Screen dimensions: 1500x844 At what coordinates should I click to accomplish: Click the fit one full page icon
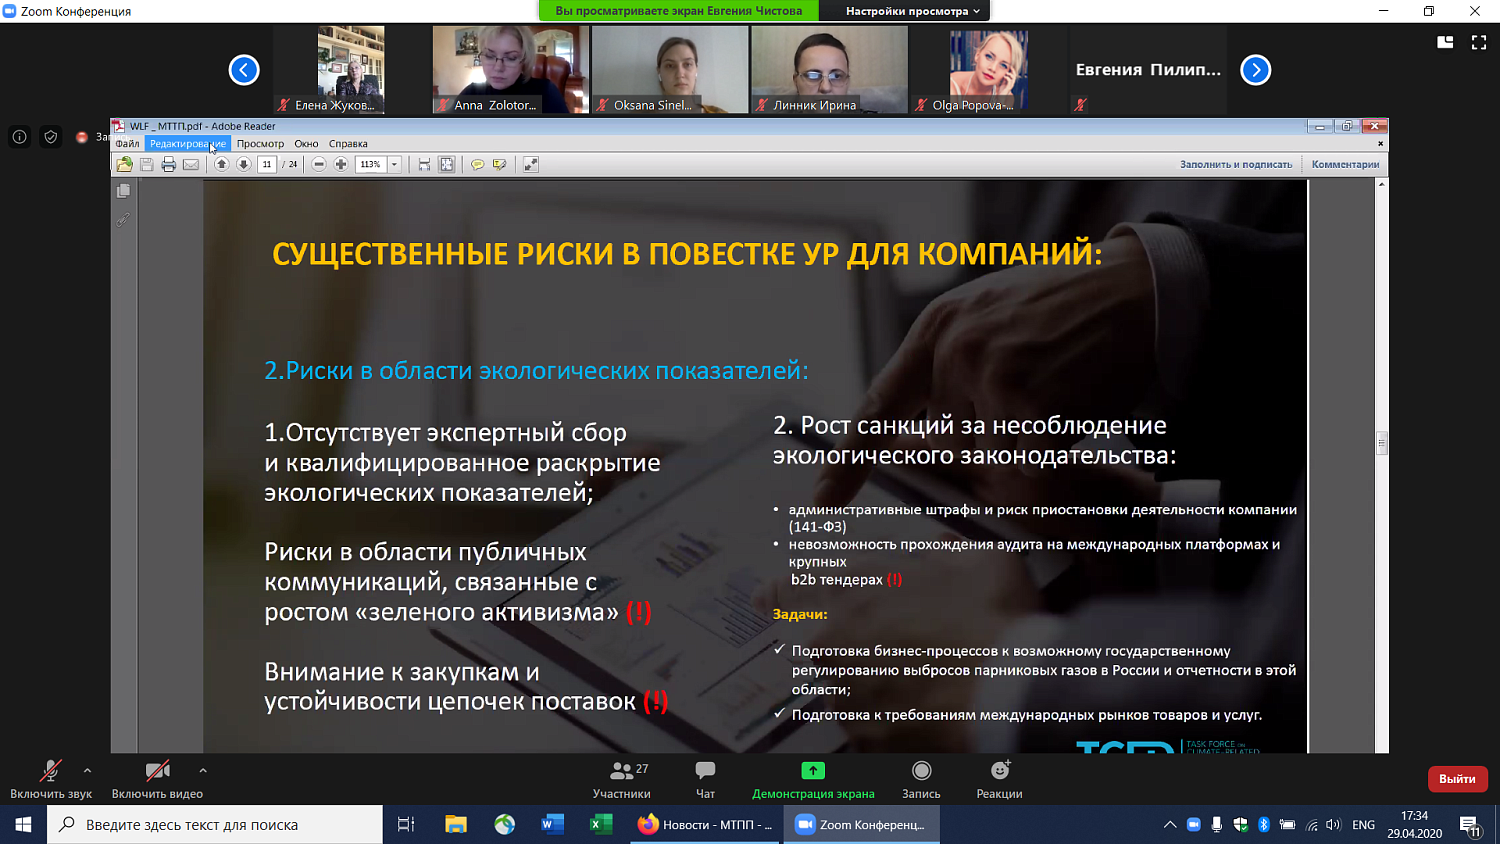[447, 164]
